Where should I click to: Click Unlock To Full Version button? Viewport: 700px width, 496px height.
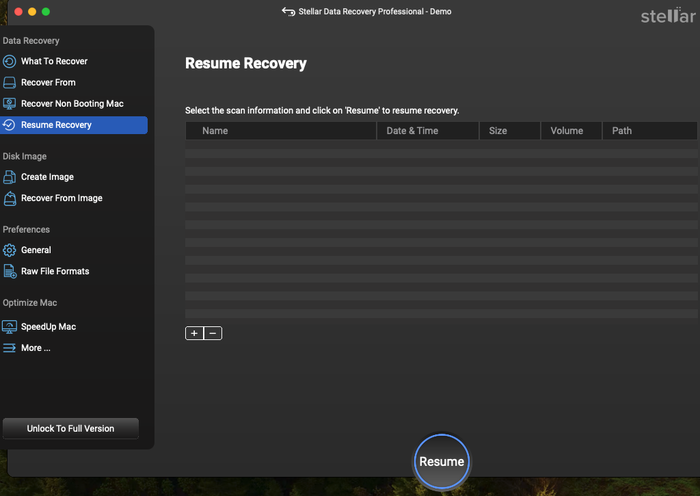tap(71, 429)
